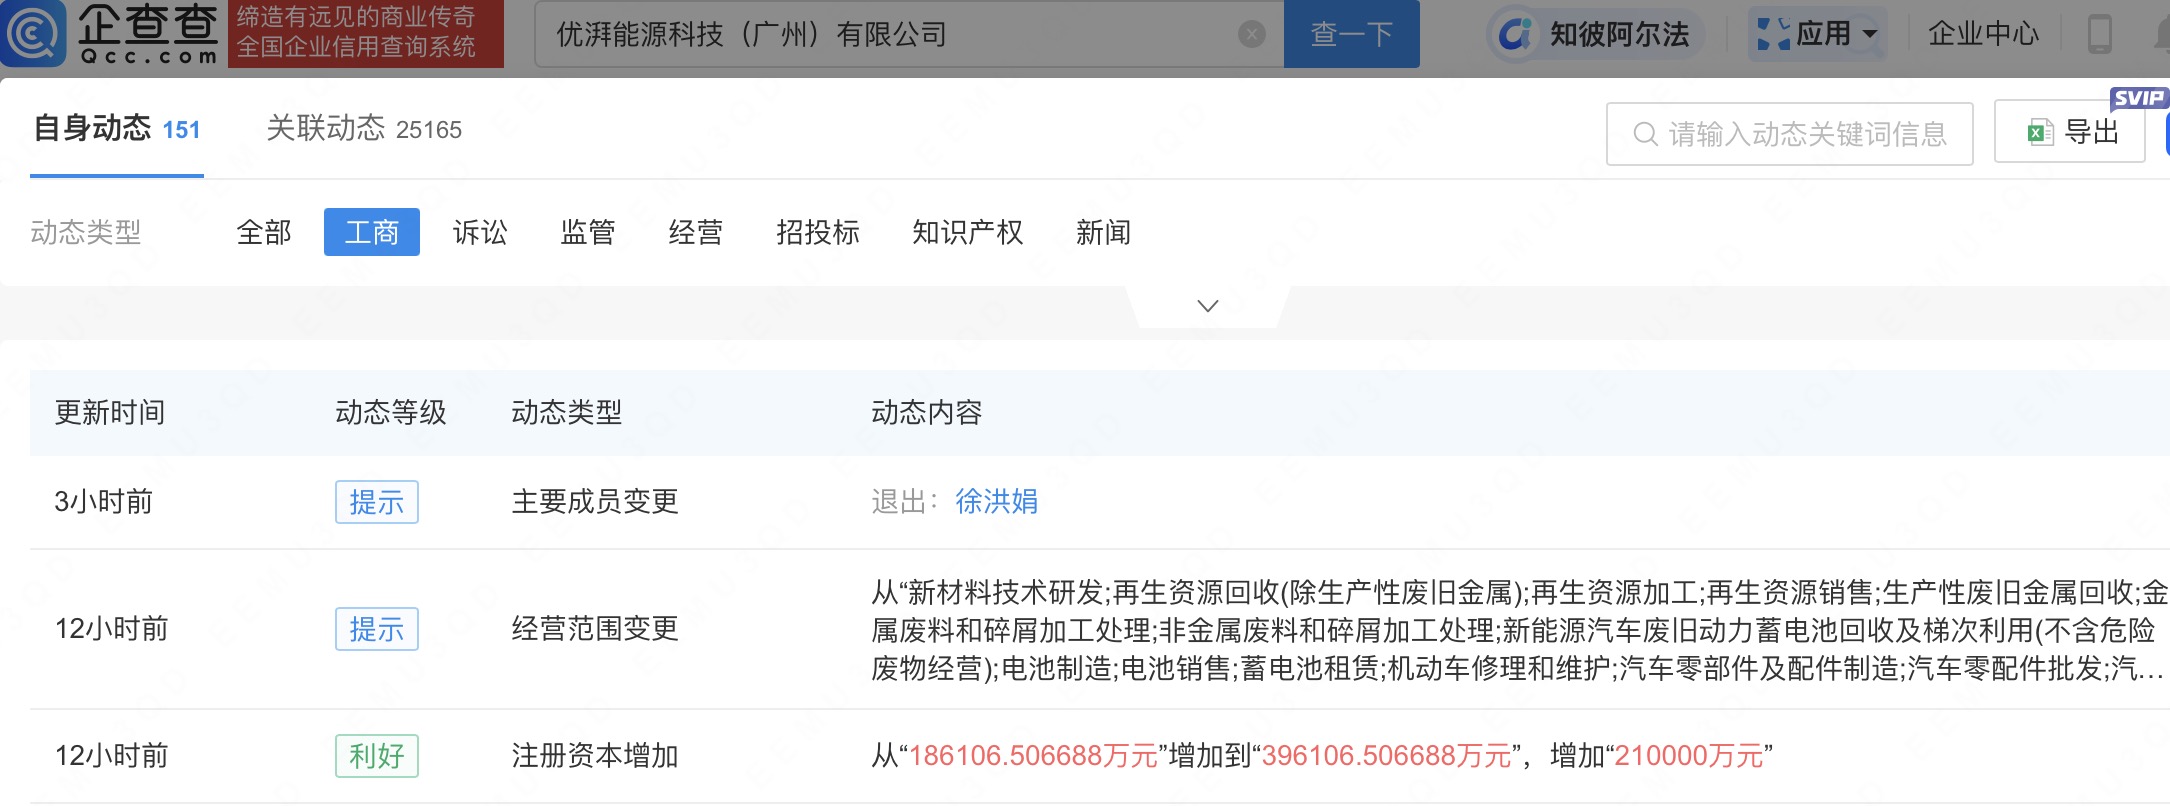Click the Excel icon on 导出 button
The height and width of the screenshot is (806, 2170).
2039,132
